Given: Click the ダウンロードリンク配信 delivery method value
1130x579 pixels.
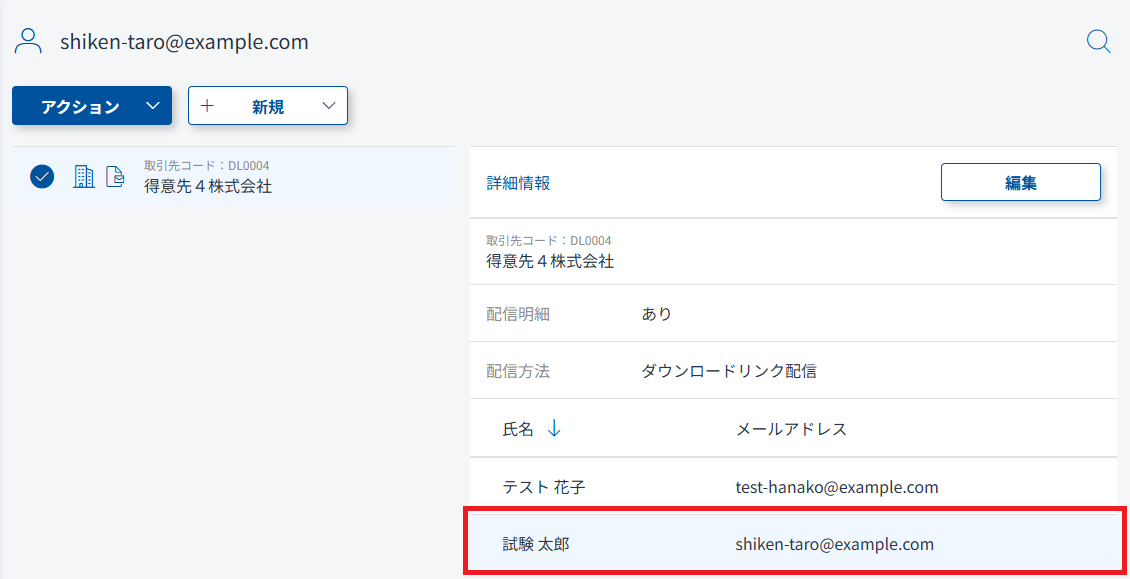Looking at the screenshot, I should [728, 371].
